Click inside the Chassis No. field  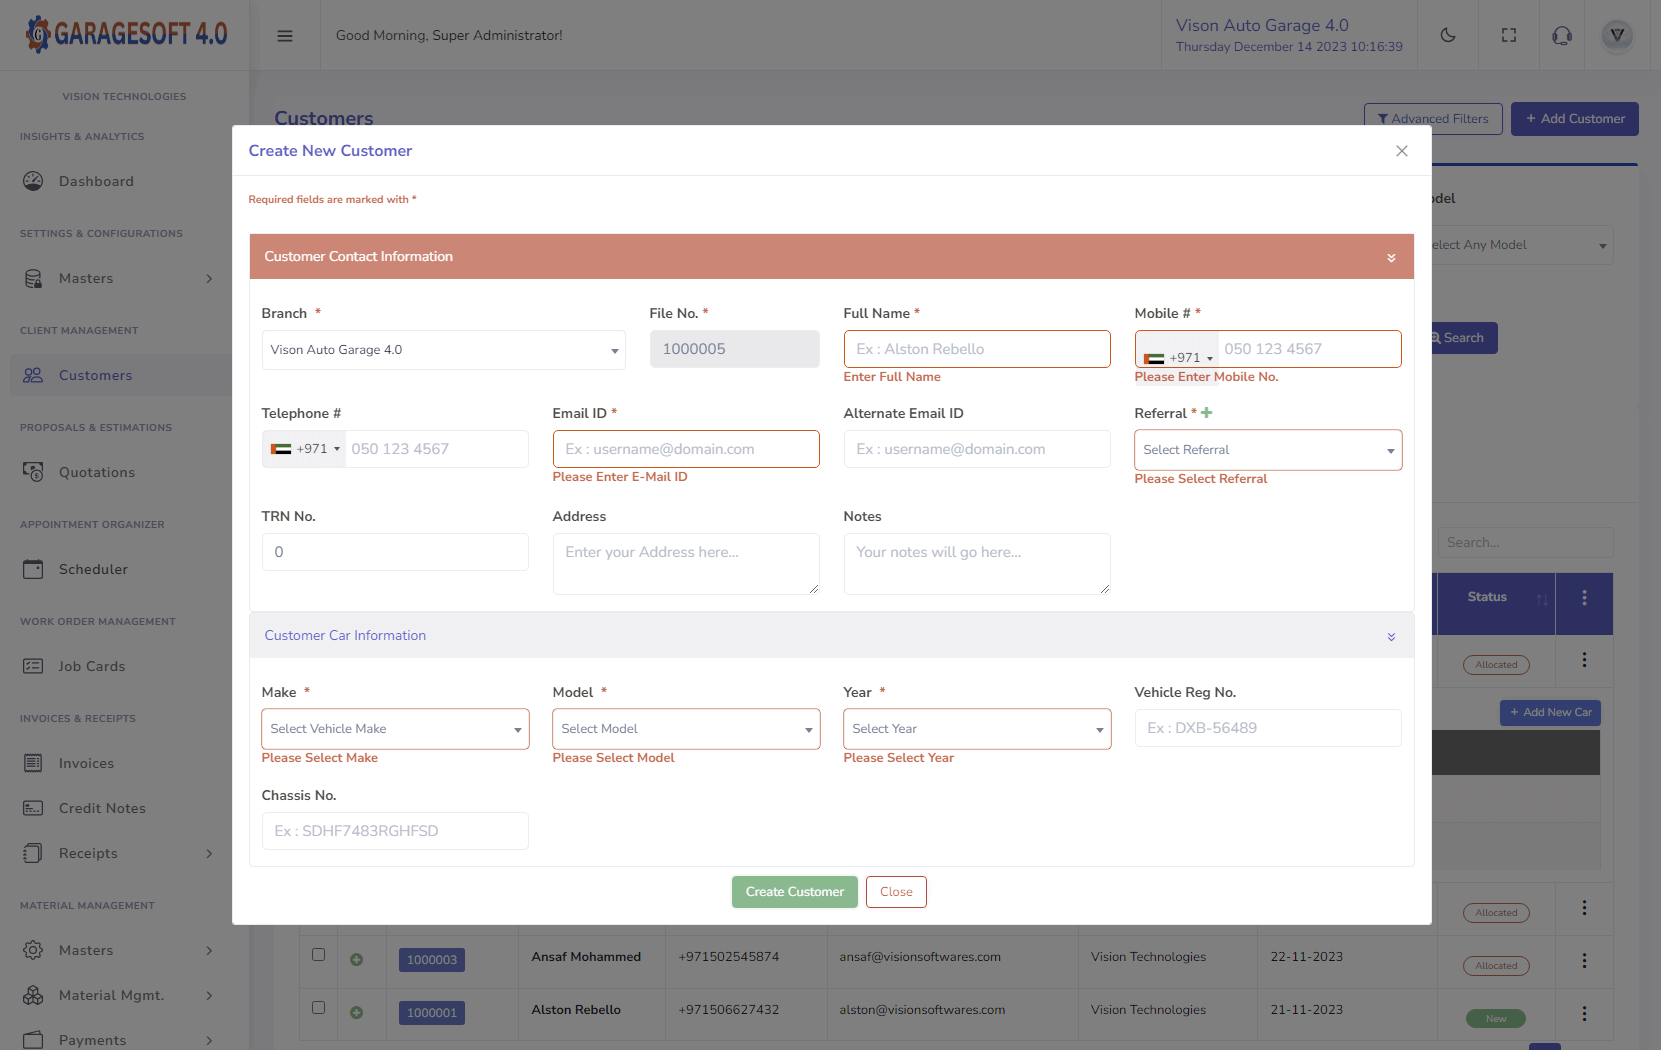pos(394,831)
